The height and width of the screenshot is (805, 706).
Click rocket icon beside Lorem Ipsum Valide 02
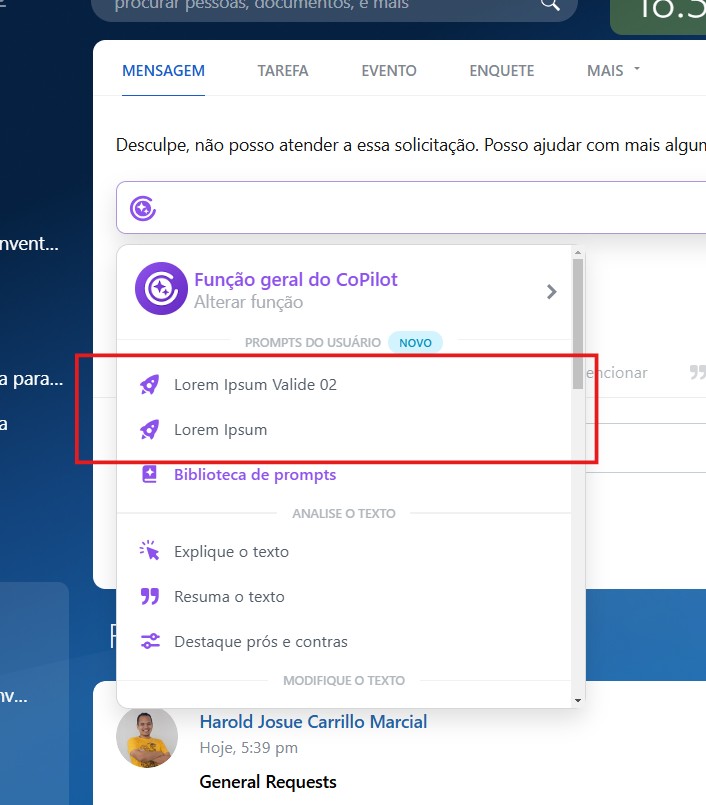(x=149, y=384)
